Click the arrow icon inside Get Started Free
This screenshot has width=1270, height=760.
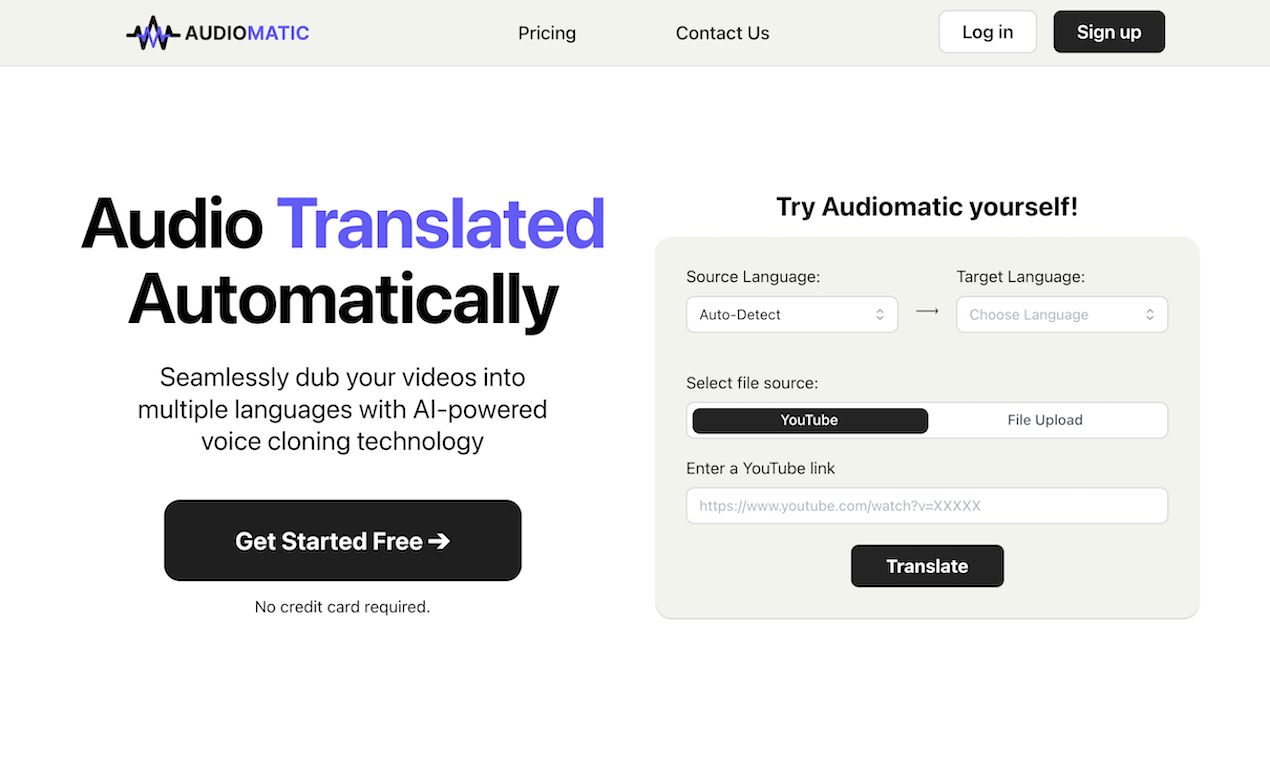coord(440,540)
